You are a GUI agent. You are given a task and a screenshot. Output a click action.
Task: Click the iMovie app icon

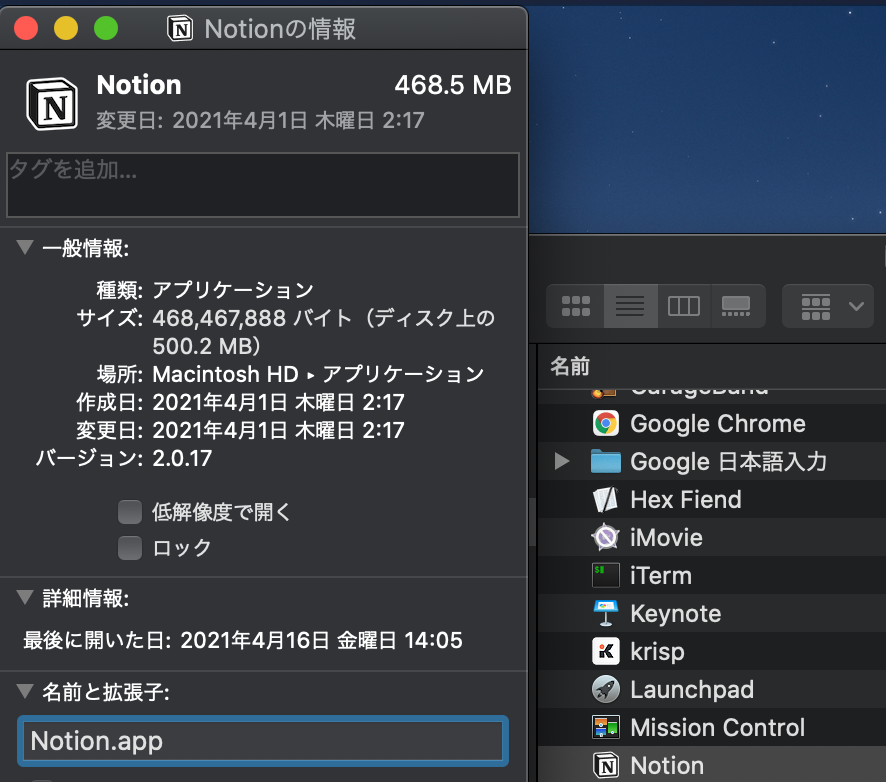[606, 537]
